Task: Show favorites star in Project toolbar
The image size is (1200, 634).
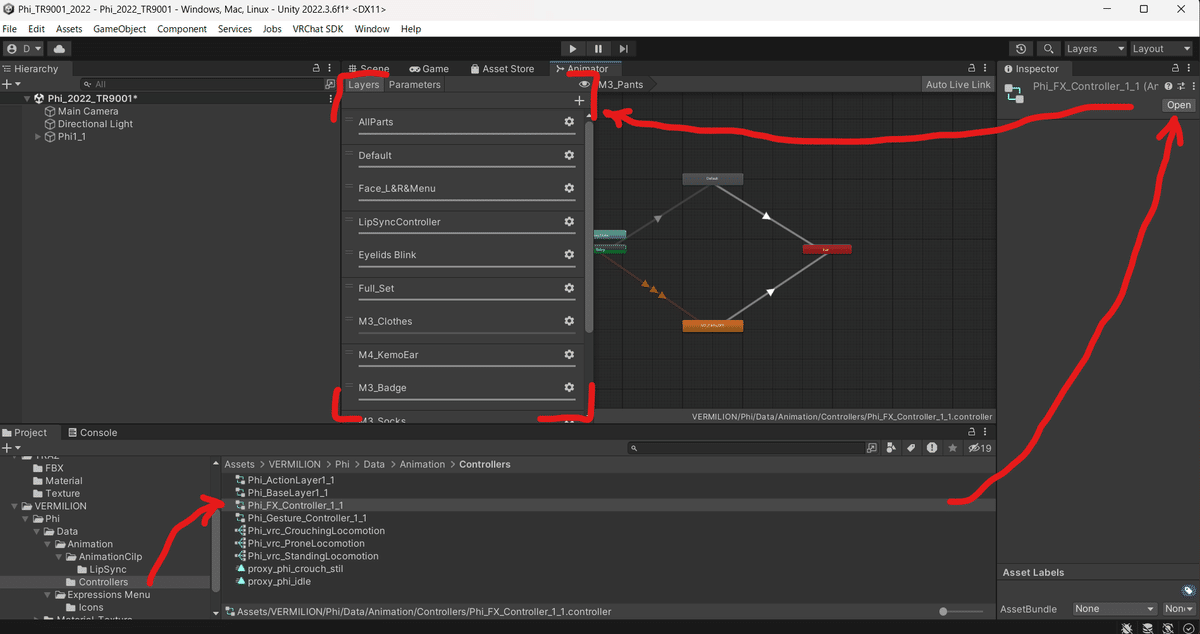Action: (x=953, y=448)
